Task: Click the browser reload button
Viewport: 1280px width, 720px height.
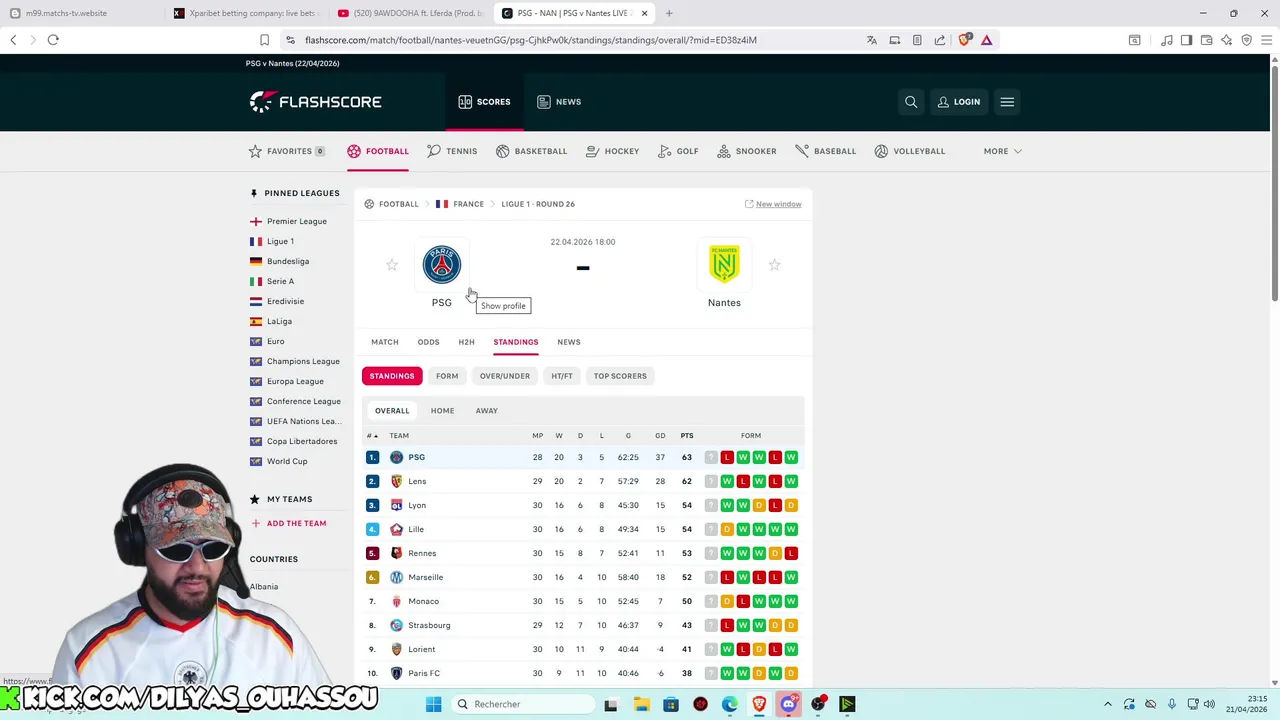Action: (53, 40)
